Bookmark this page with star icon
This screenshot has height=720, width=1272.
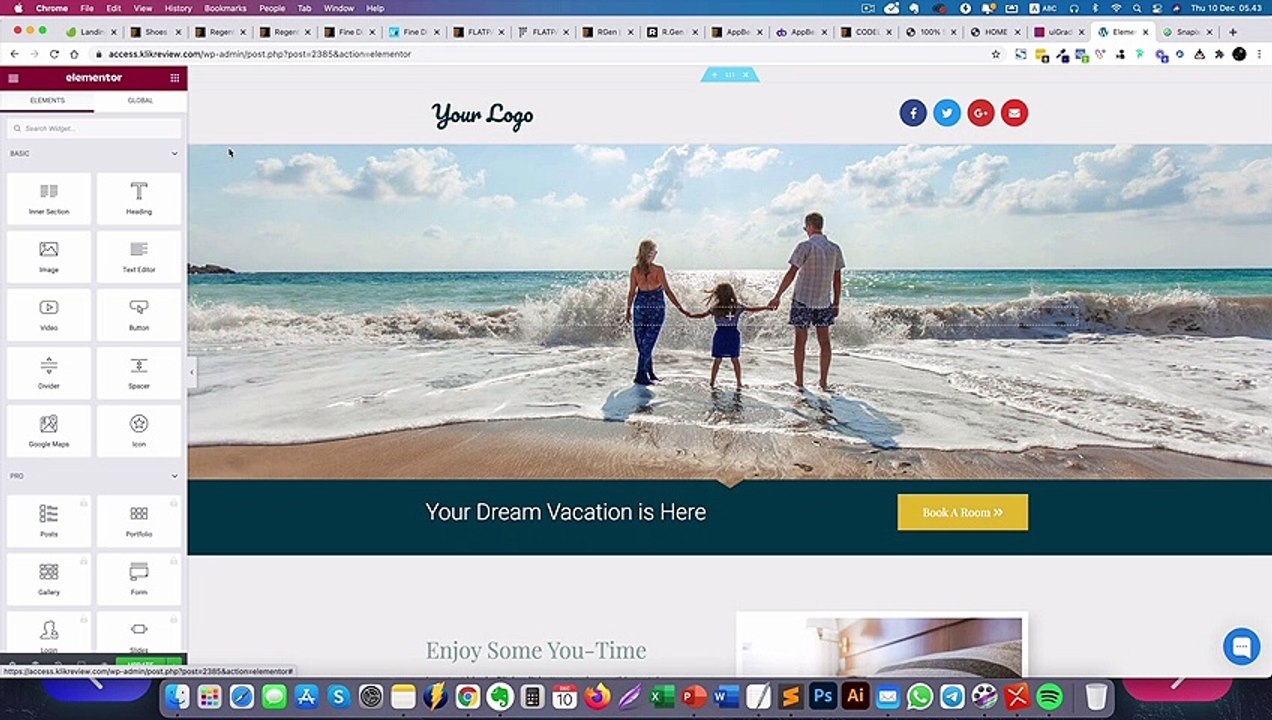coord(996,54)
